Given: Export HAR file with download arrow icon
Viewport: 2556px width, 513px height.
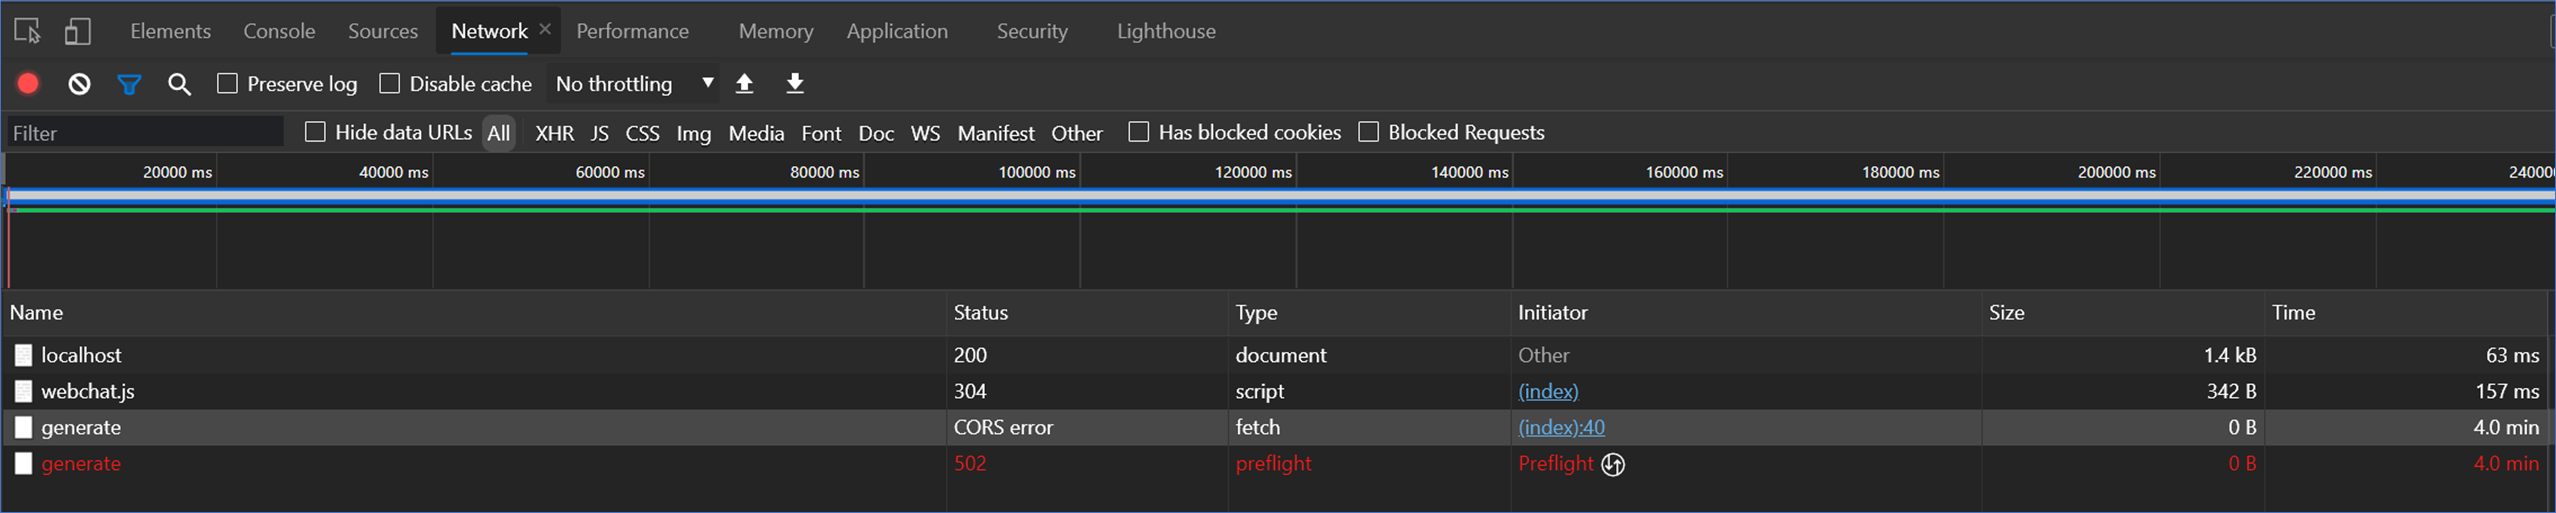Looking at the screenshot, I should [795, 84].
